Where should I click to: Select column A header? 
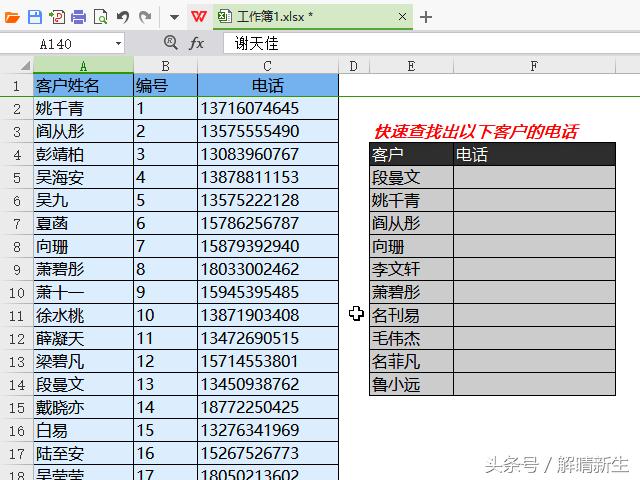click(x=83, y=66)
